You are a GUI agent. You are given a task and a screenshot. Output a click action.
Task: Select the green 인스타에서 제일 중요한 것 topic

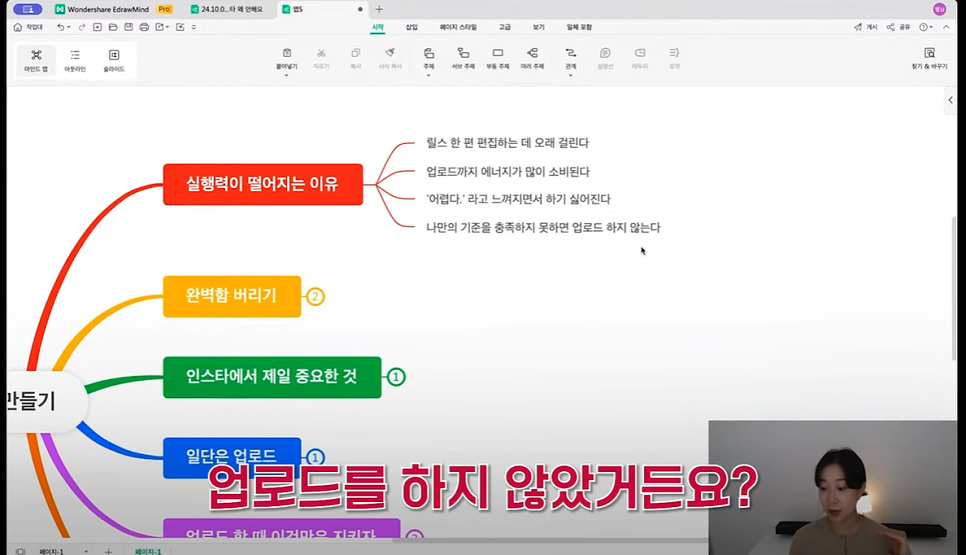tap(272, 377)
